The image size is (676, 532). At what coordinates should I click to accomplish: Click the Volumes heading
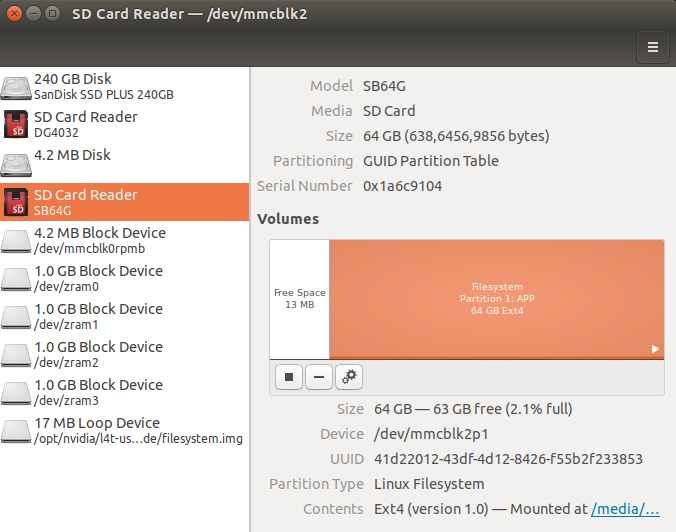288,219
